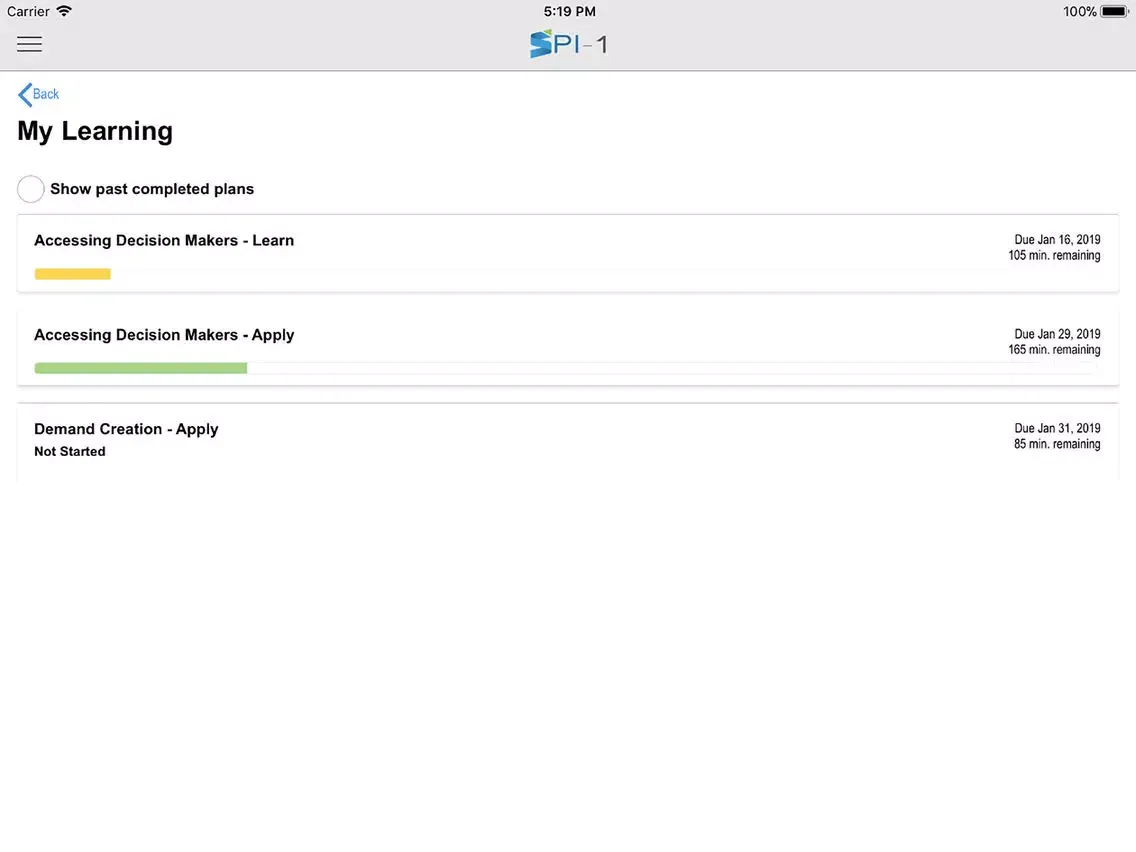This screenshot has width=1136, height=852.
Task: Click the Show past completed plans label
Action: click(x=152, y=189)
